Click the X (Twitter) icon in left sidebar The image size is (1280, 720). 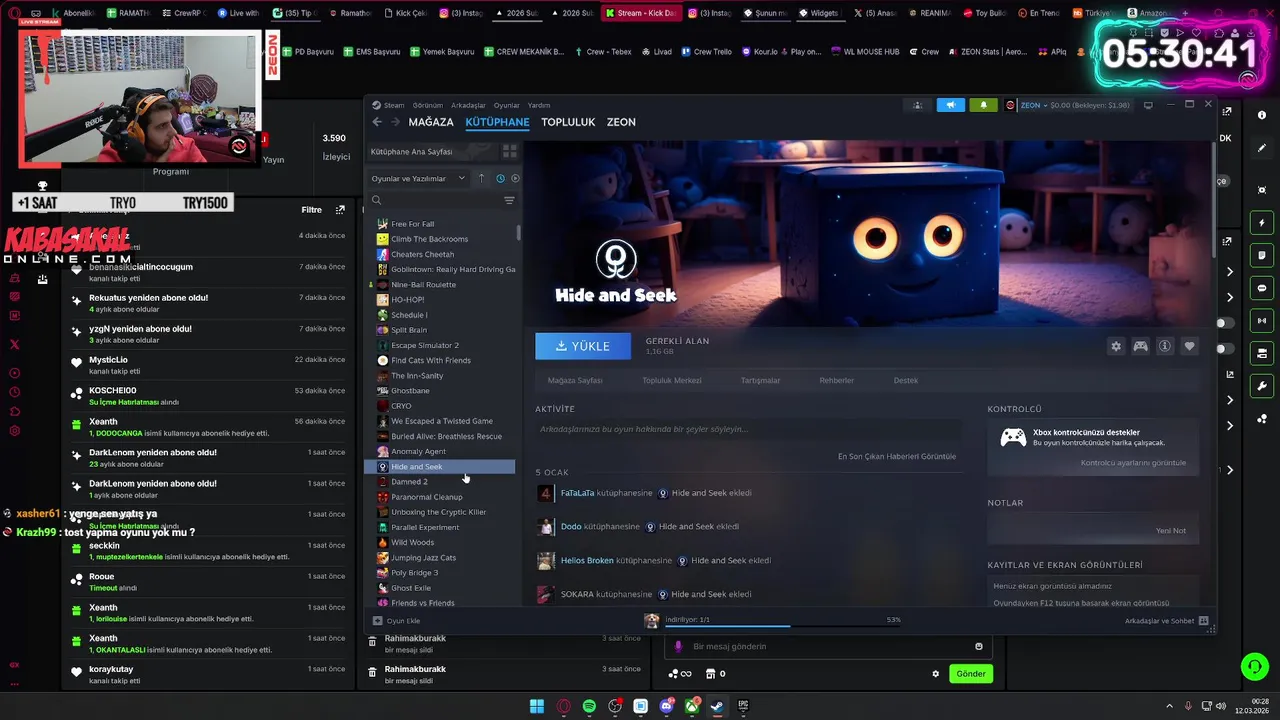tap(14, 344)
